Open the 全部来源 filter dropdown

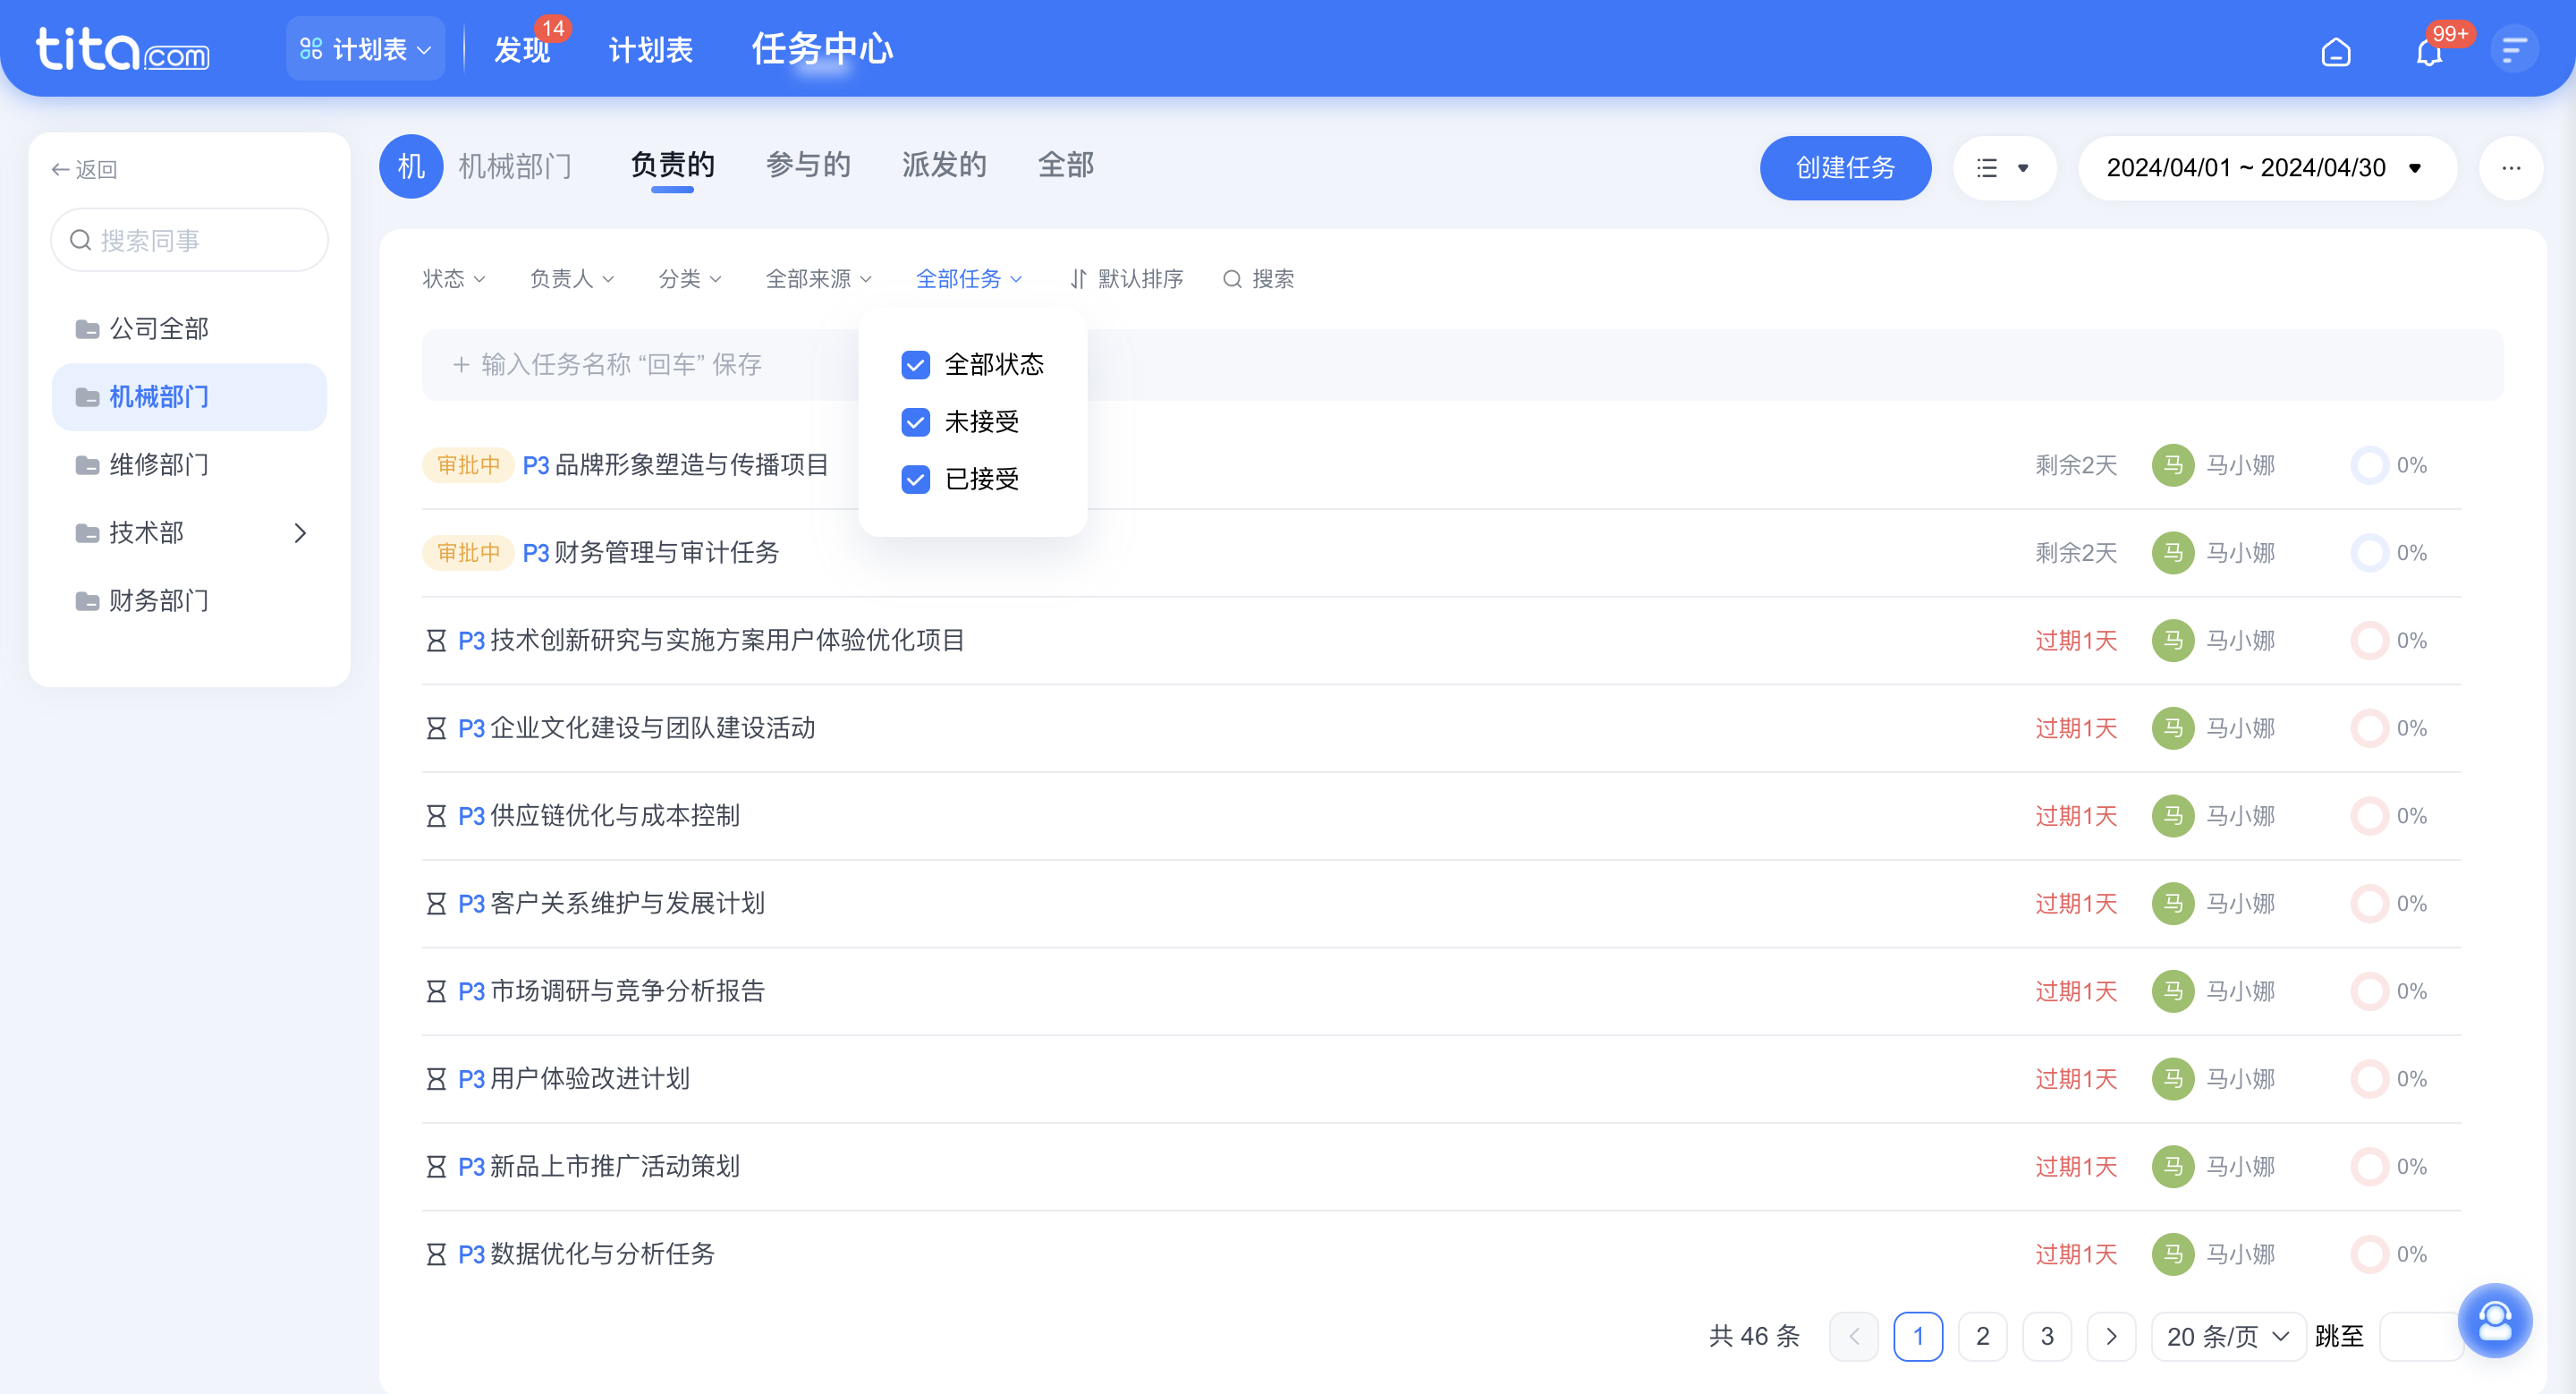[819, 279]
